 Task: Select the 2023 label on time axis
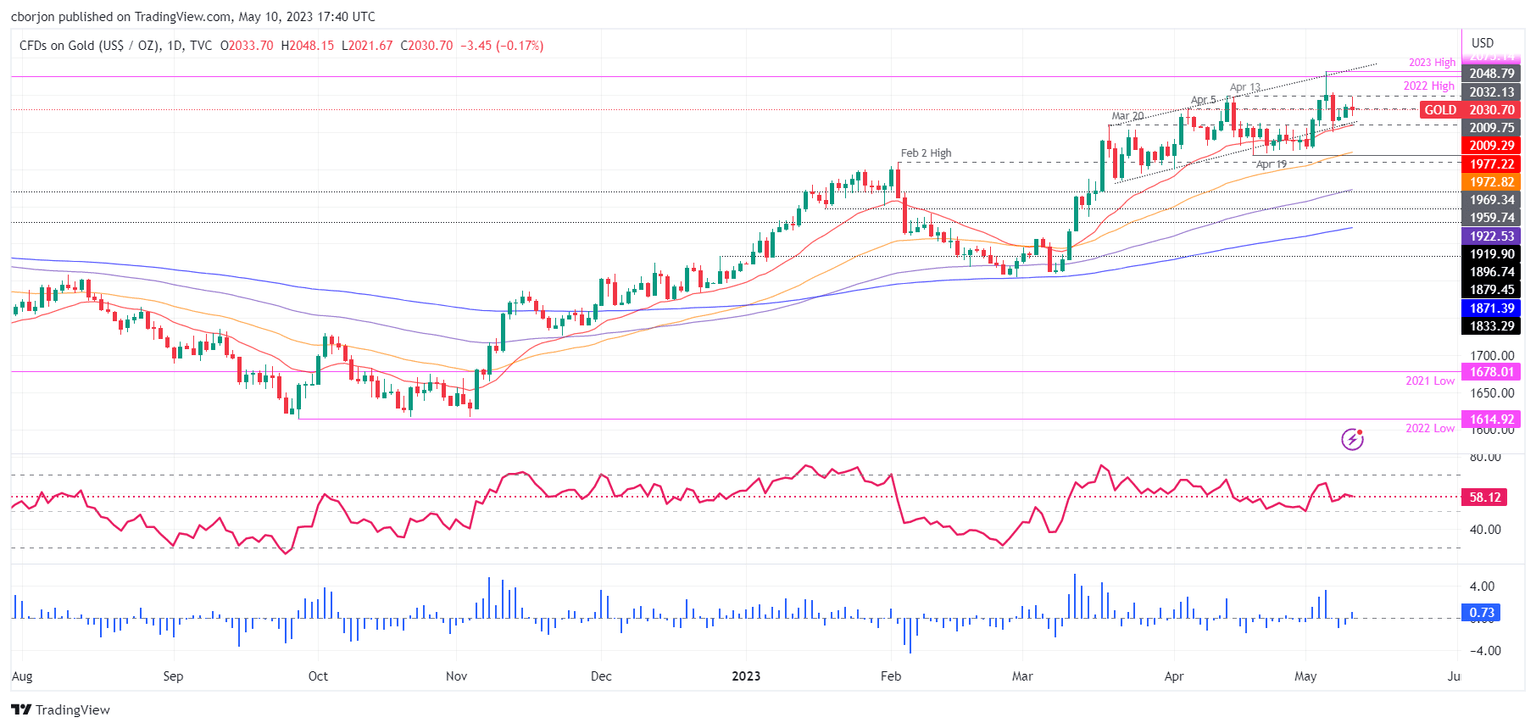[x=748, y=676]
